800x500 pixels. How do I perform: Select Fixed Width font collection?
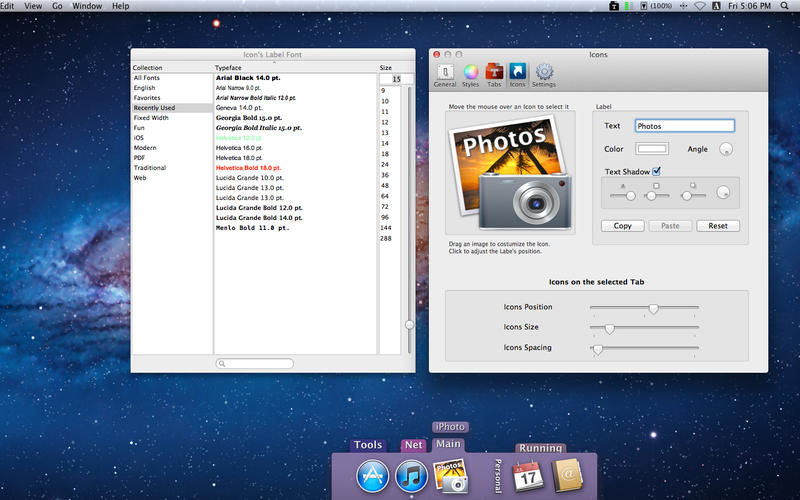pos(151,118)
